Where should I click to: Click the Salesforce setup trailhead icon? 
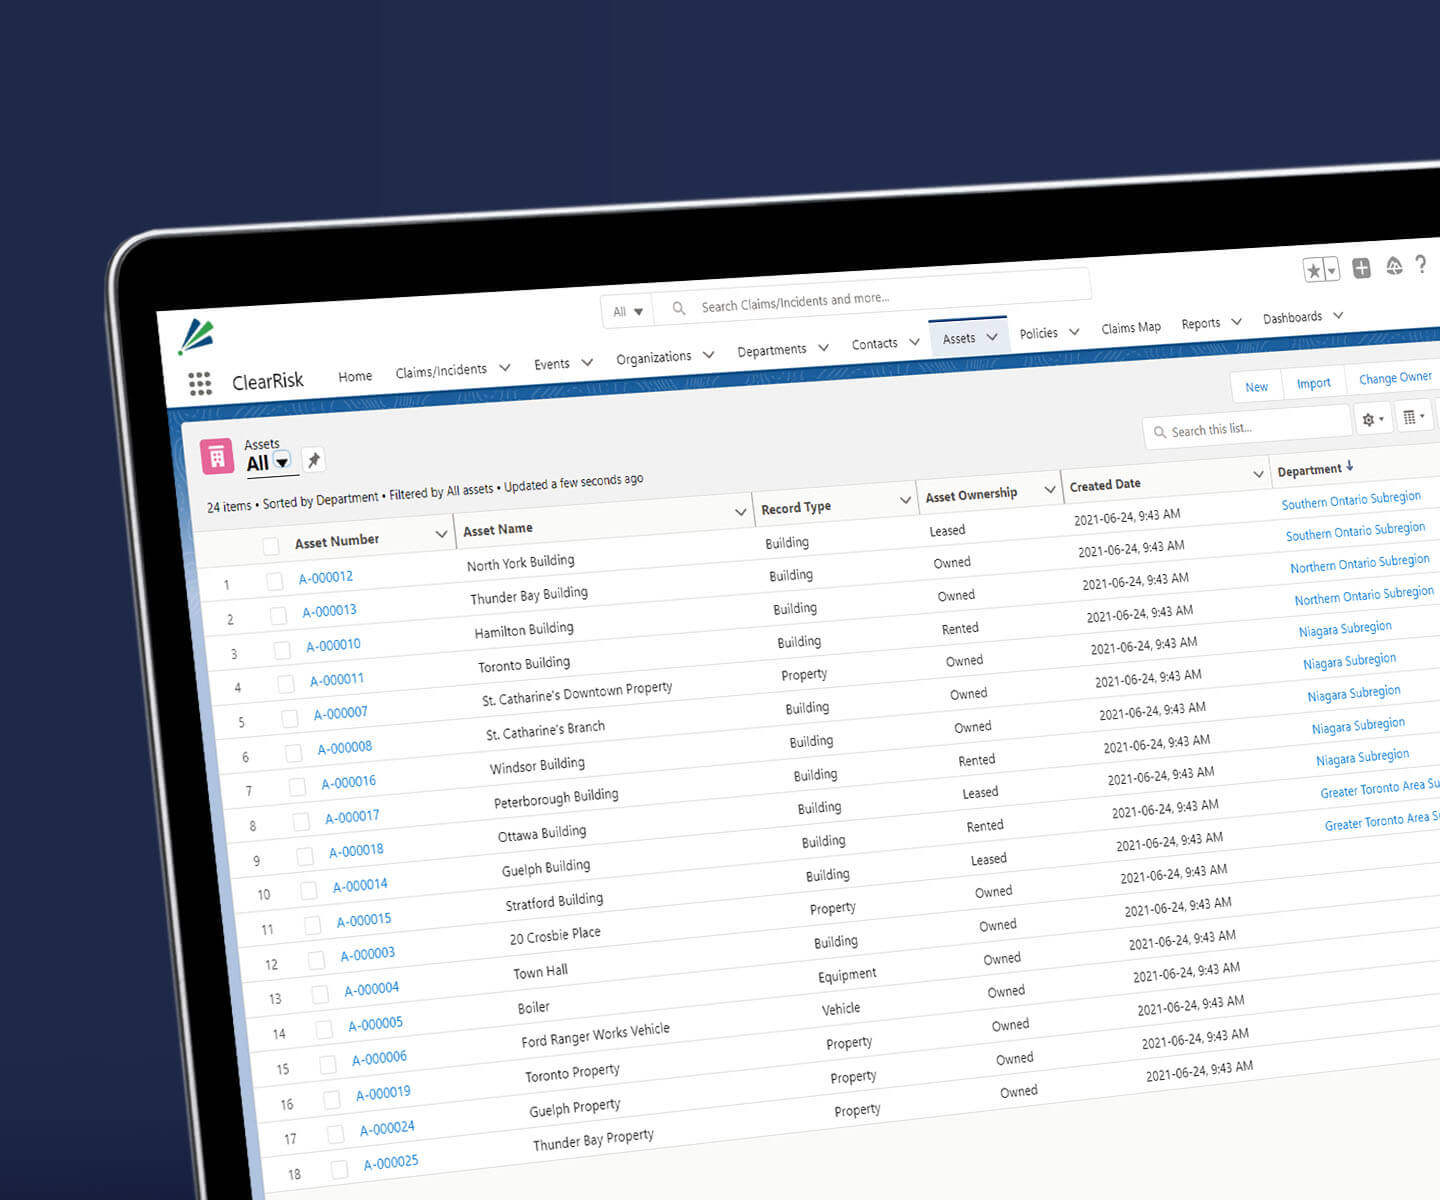1394,266
